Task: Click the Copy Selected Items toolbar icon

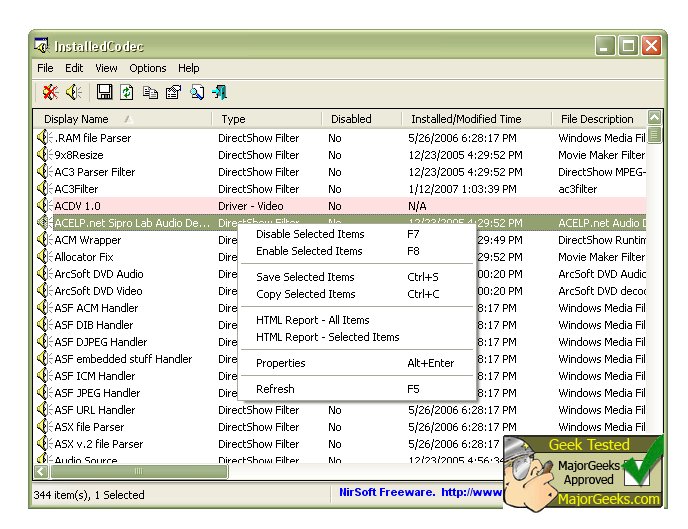Action: point(150,93)
